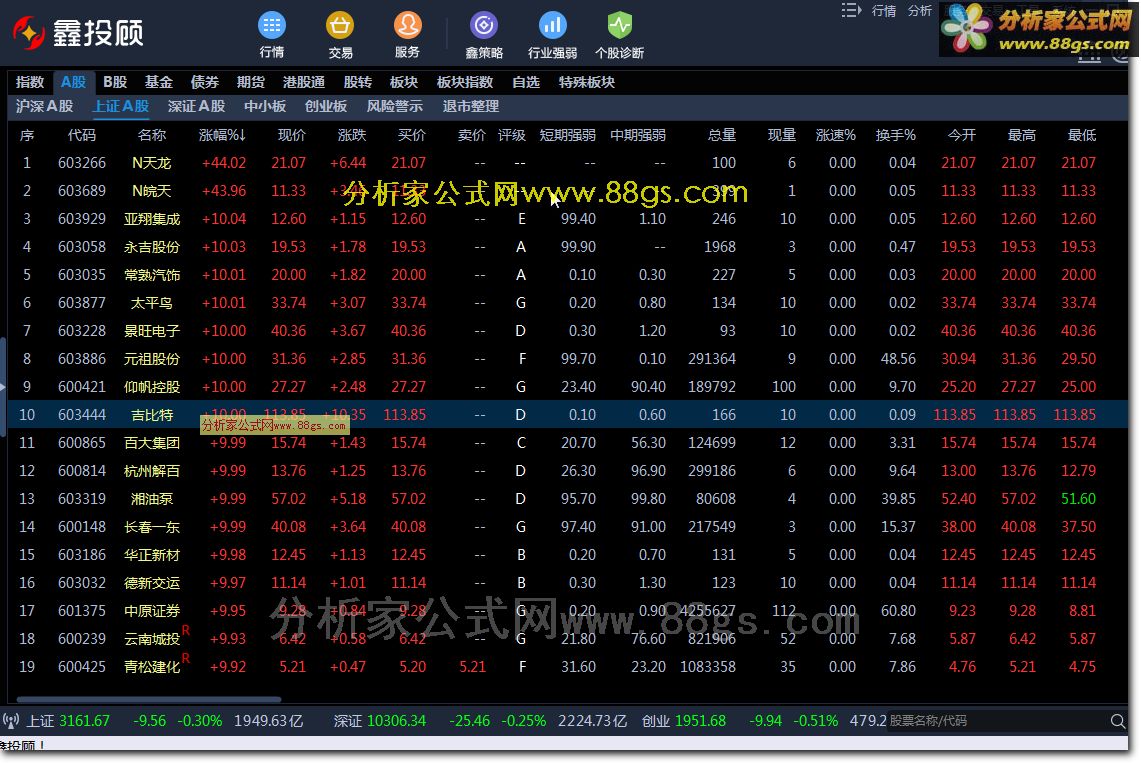
Task: Click the 鑫投顾 logo
Action: (x=78, y=33)
